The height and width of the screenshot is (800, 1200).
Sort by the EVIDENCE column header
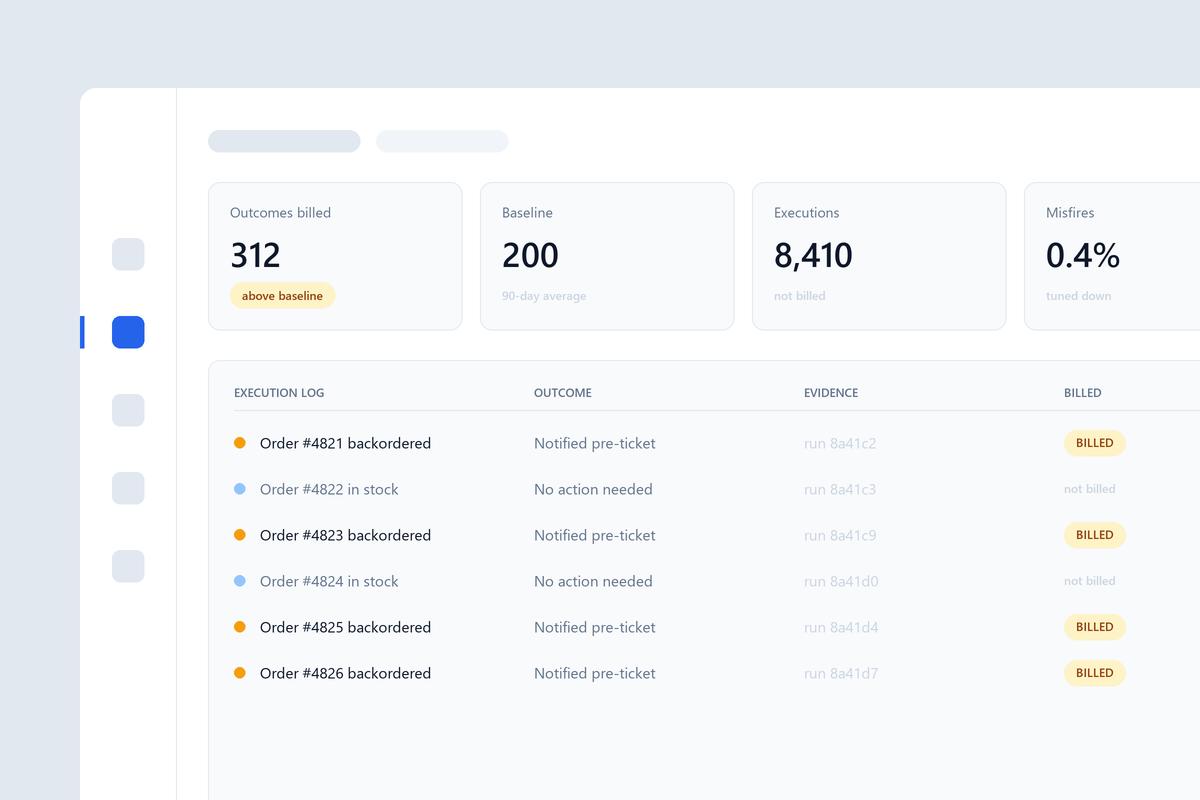pos(831,393)
